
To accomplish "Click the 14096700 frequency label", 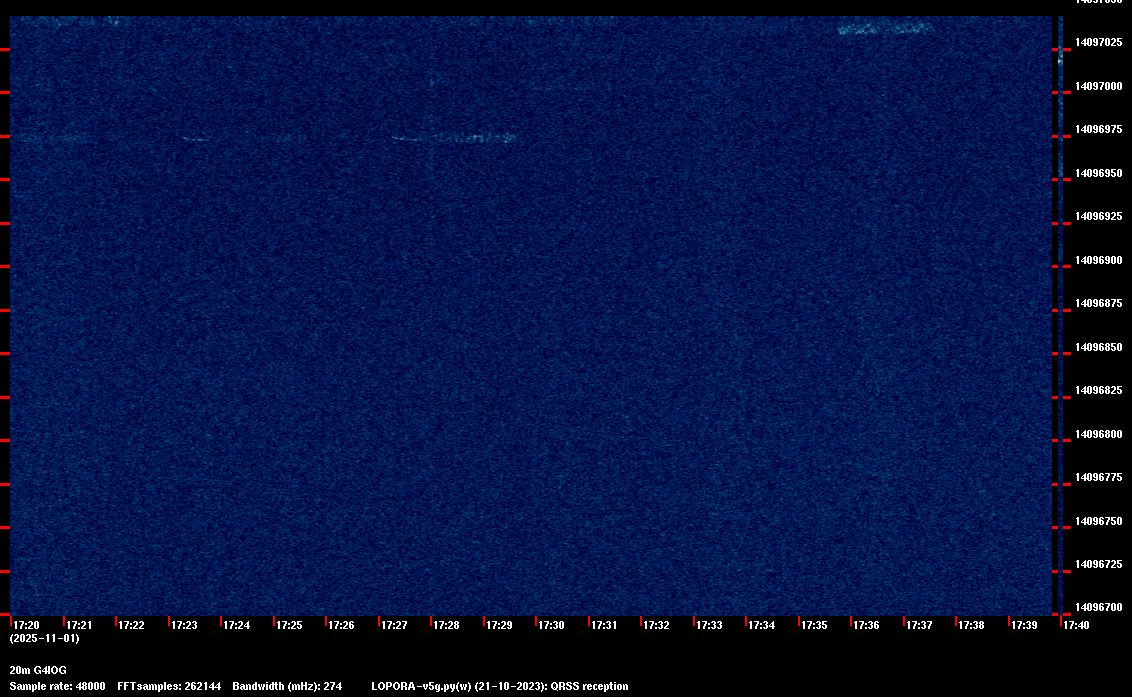I will point(1099,607).
